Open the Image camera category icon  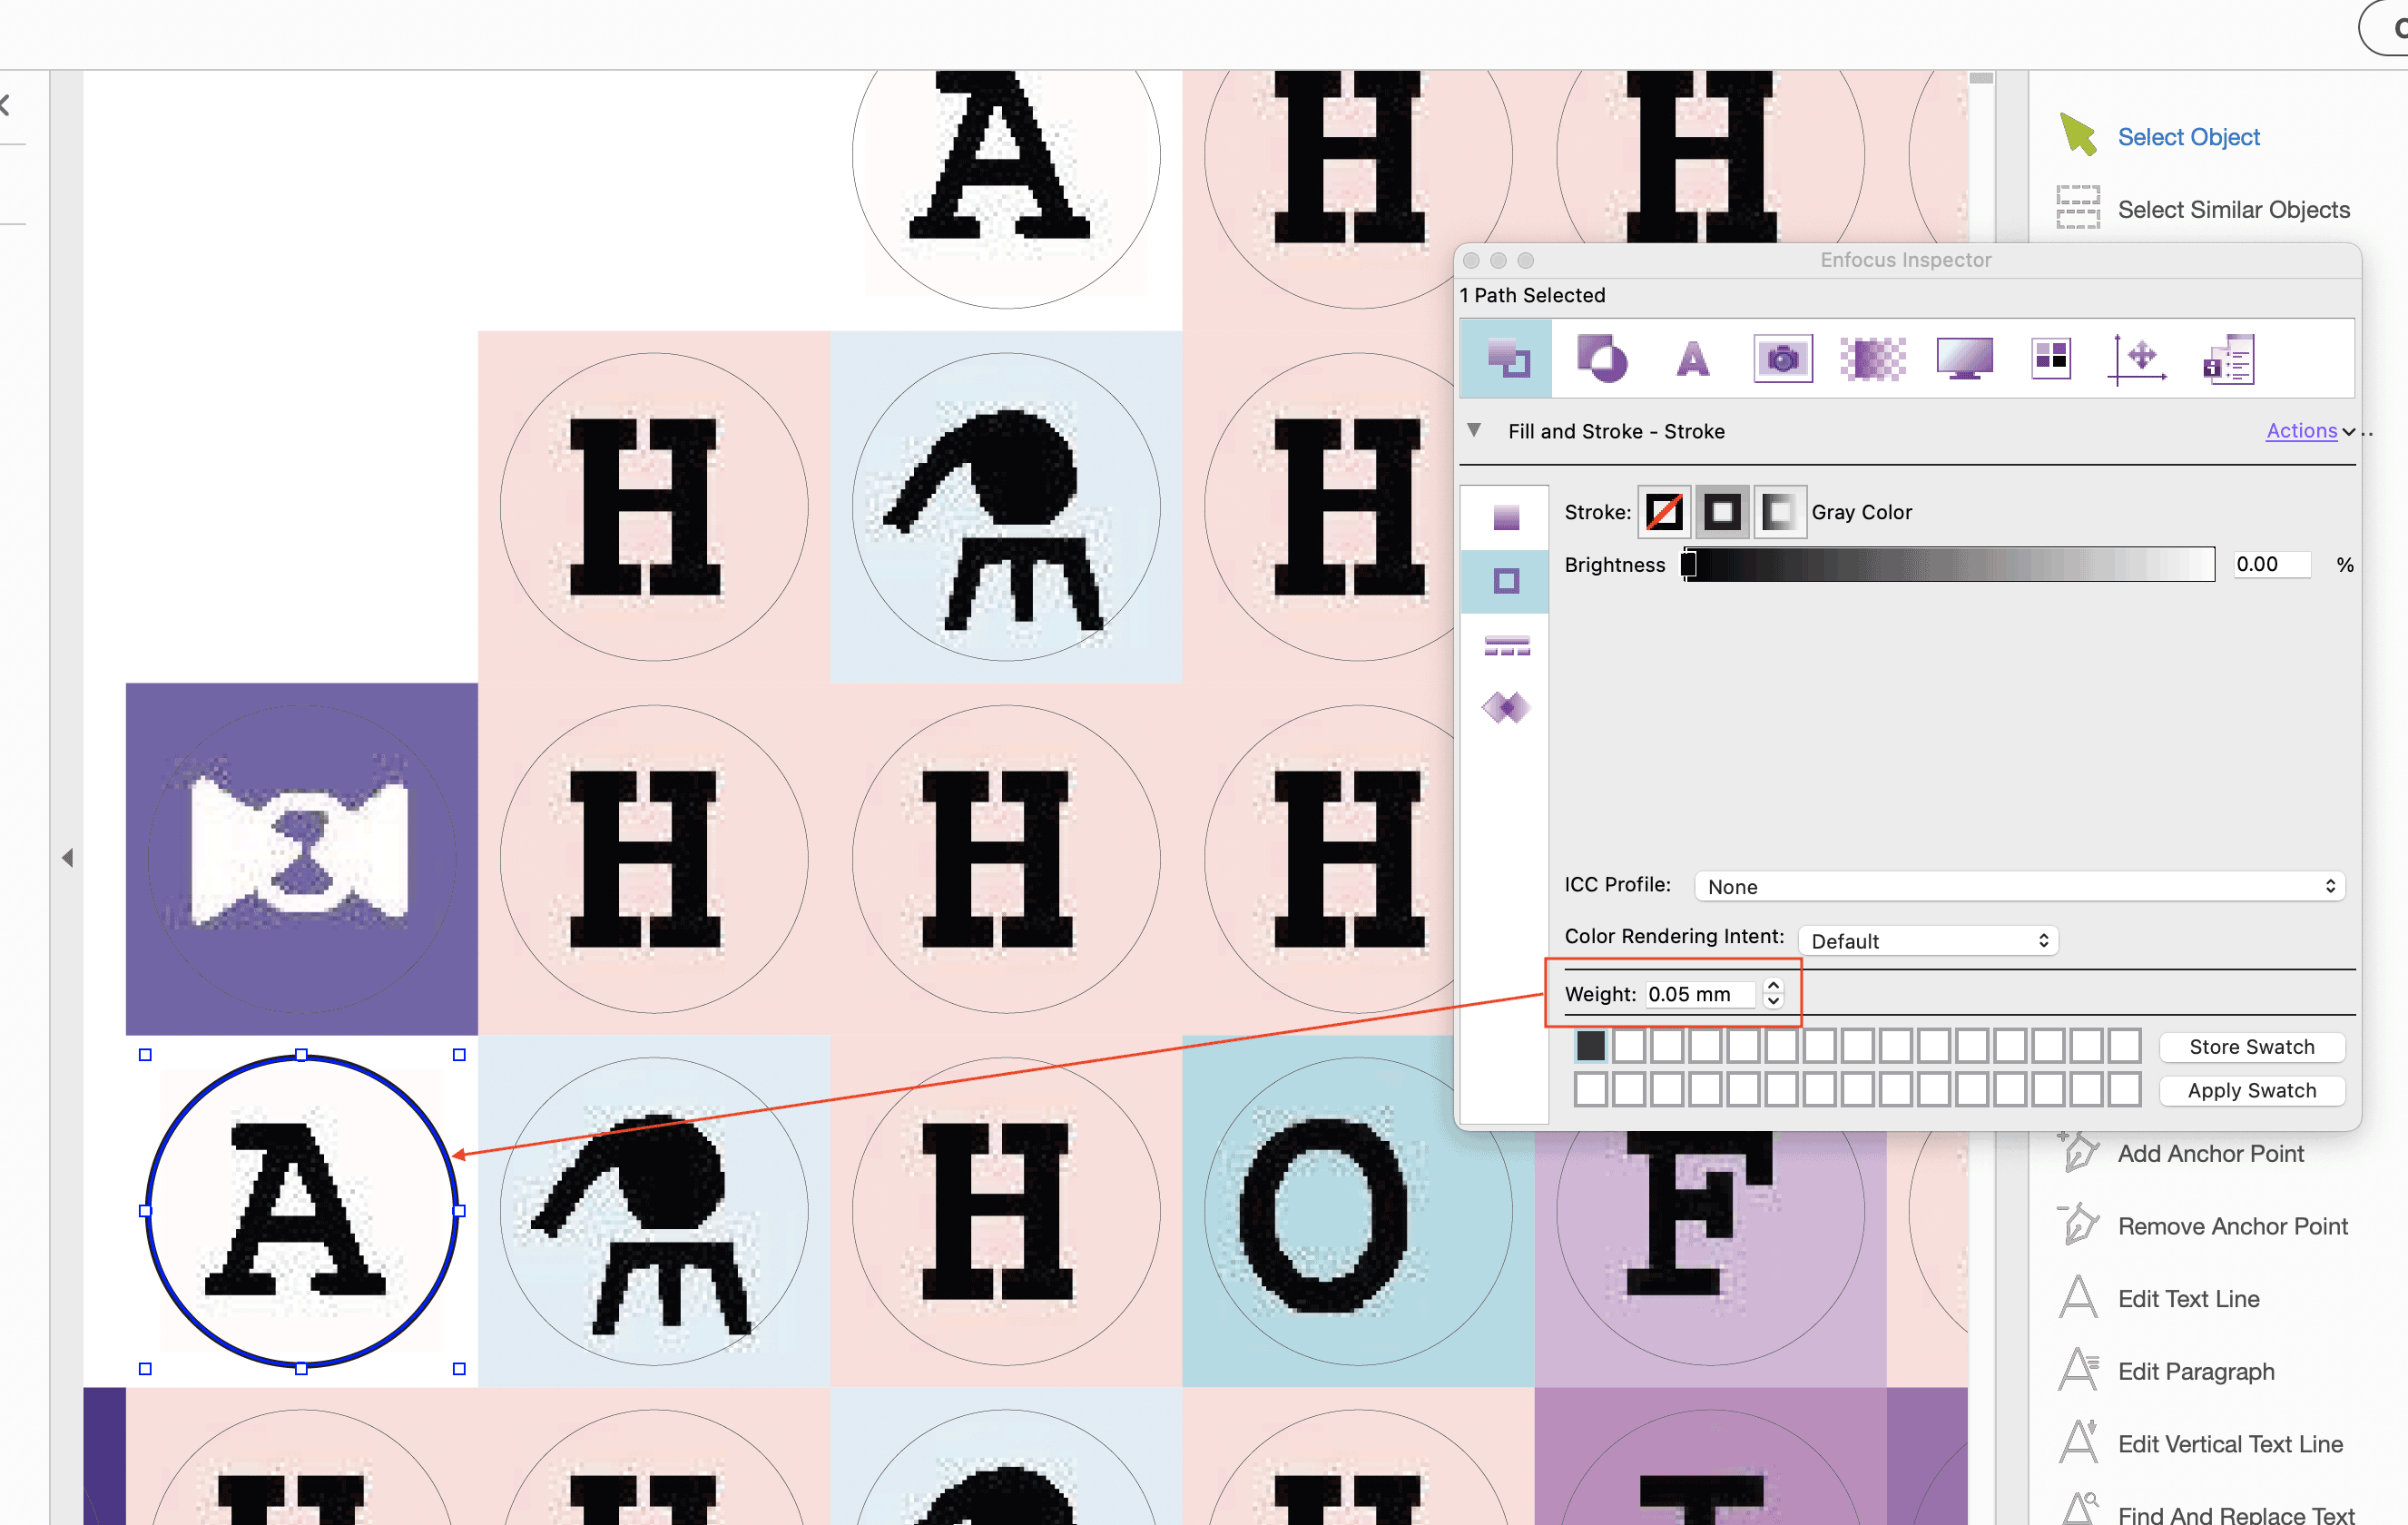tap(1781, 359)
